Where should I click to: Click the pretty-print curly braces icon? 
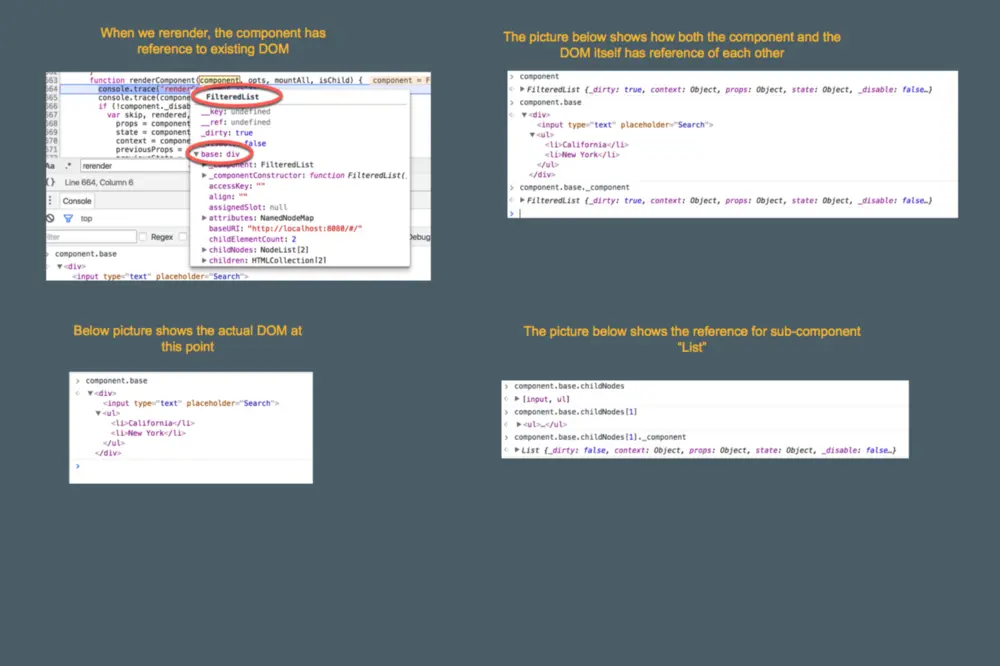51,182
